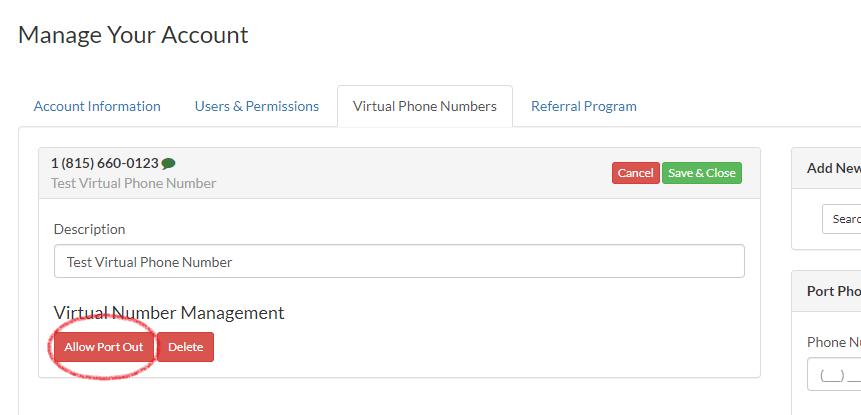Image resolution: width=861 pixels, height=415 pixels.
Task: Focus the Description text field
Action: (x=399, y=262)
